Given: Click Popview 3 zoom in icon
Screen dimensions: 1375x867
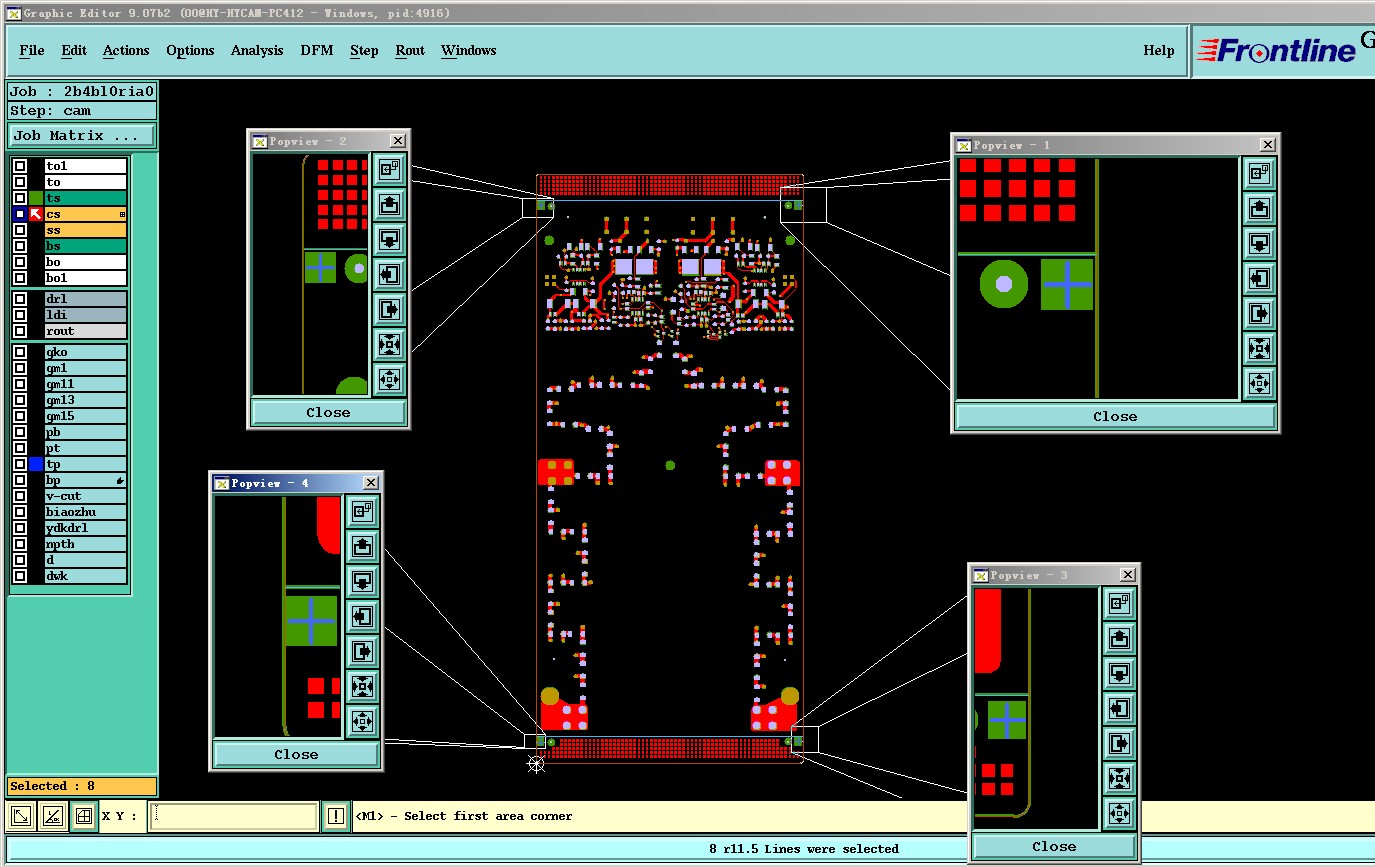Looking at the screenshot, I should click(1119, 778).
